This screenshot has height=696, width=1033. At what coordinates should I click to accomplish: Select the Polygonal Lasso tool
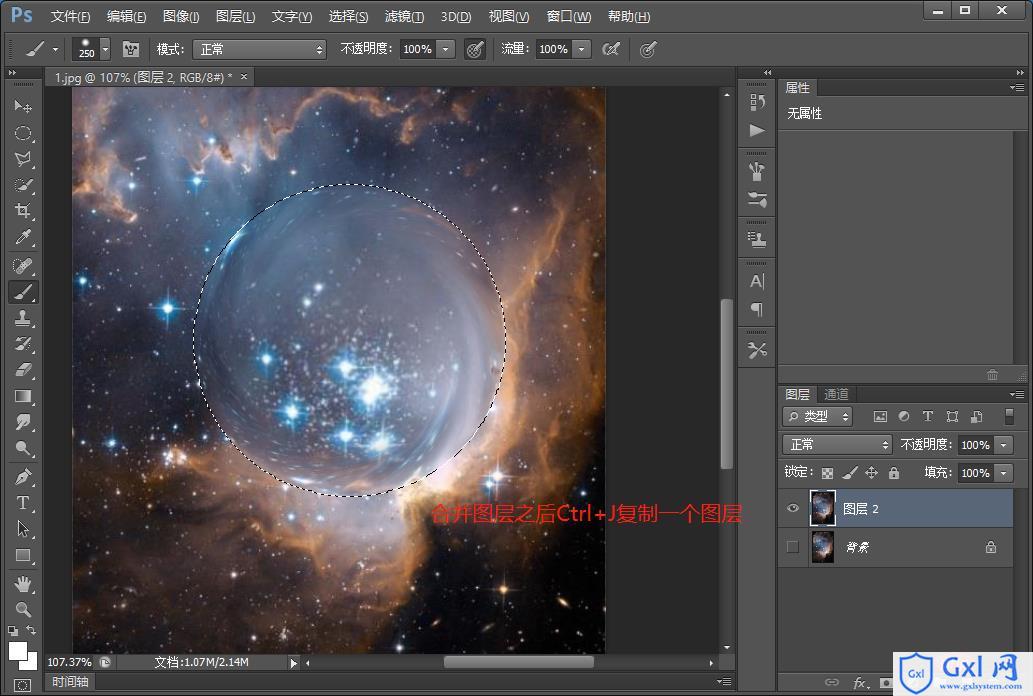(23, 159)
